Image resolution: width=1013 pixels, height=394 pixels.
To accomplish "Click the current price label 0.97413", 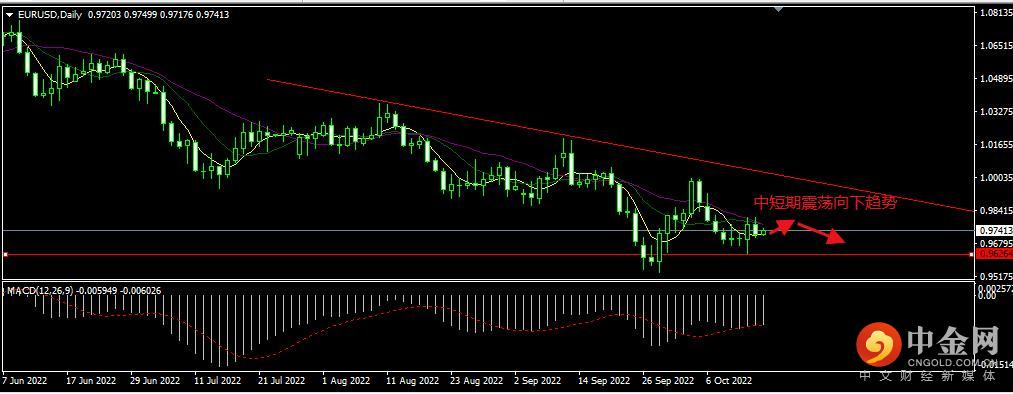I will (x=994, y=230).
